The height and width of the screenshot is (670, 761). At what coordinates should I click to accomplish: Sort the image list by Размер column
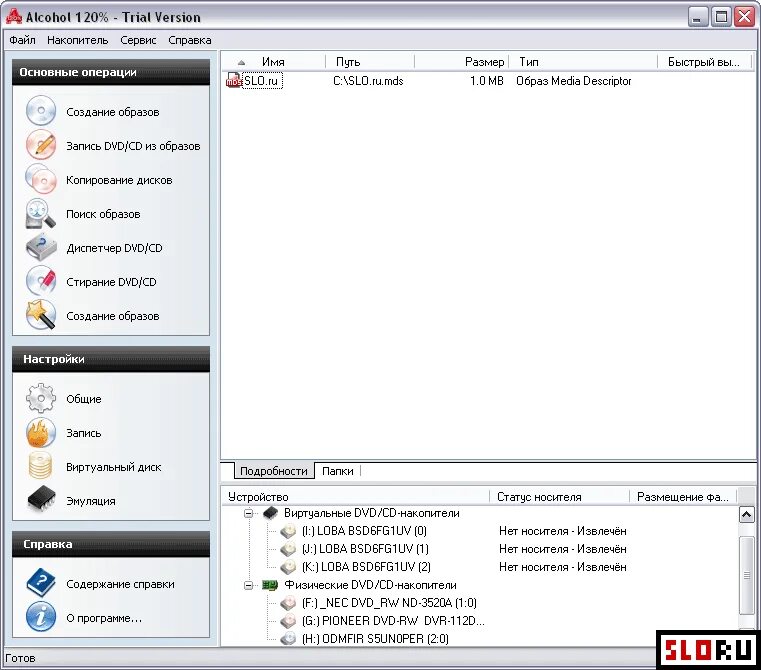(461, 62)
